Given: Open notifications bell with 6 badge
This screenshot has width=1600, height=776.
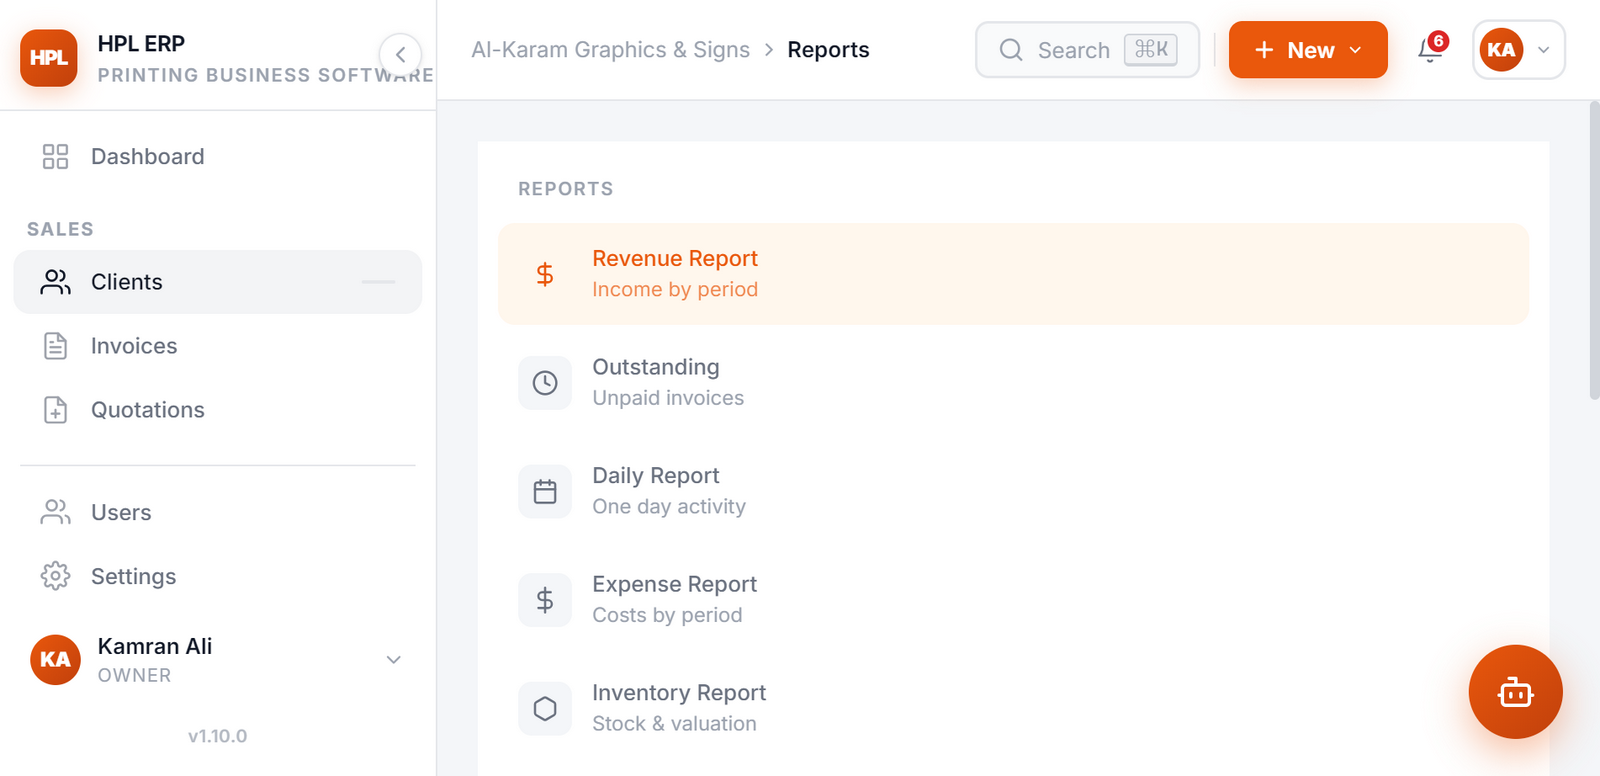Looking at the screenshot, I should tap(1431, 49).
